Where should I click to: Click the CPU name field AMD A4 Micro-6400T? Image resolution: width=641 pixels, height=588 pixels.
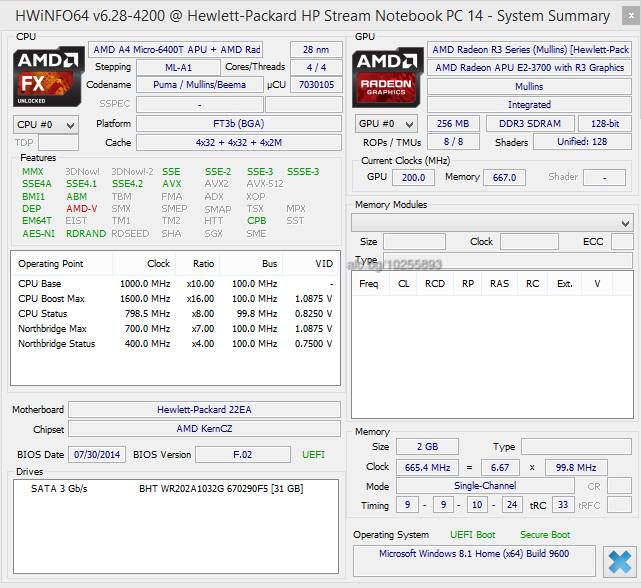coord(176,49)
